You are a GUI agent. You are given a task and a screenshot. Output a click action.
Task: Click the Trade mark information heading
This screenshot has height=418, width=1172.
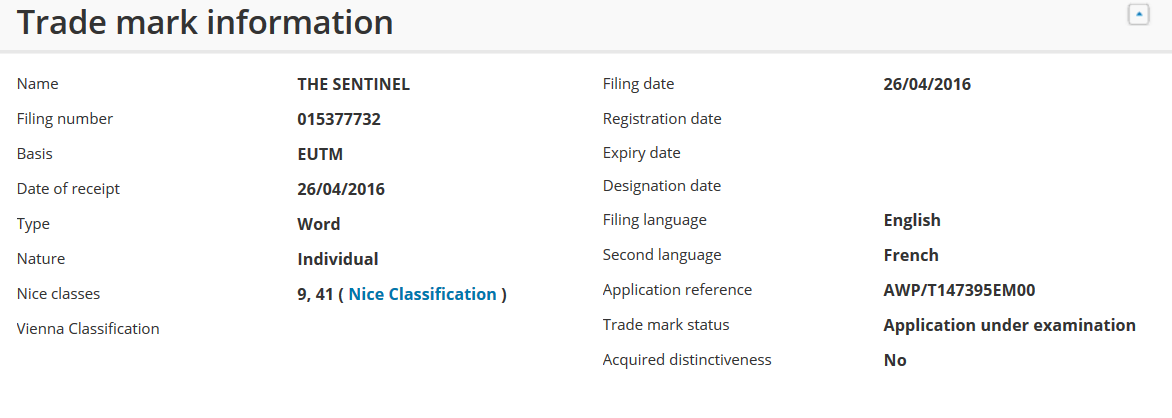click(x=205, y=23)
